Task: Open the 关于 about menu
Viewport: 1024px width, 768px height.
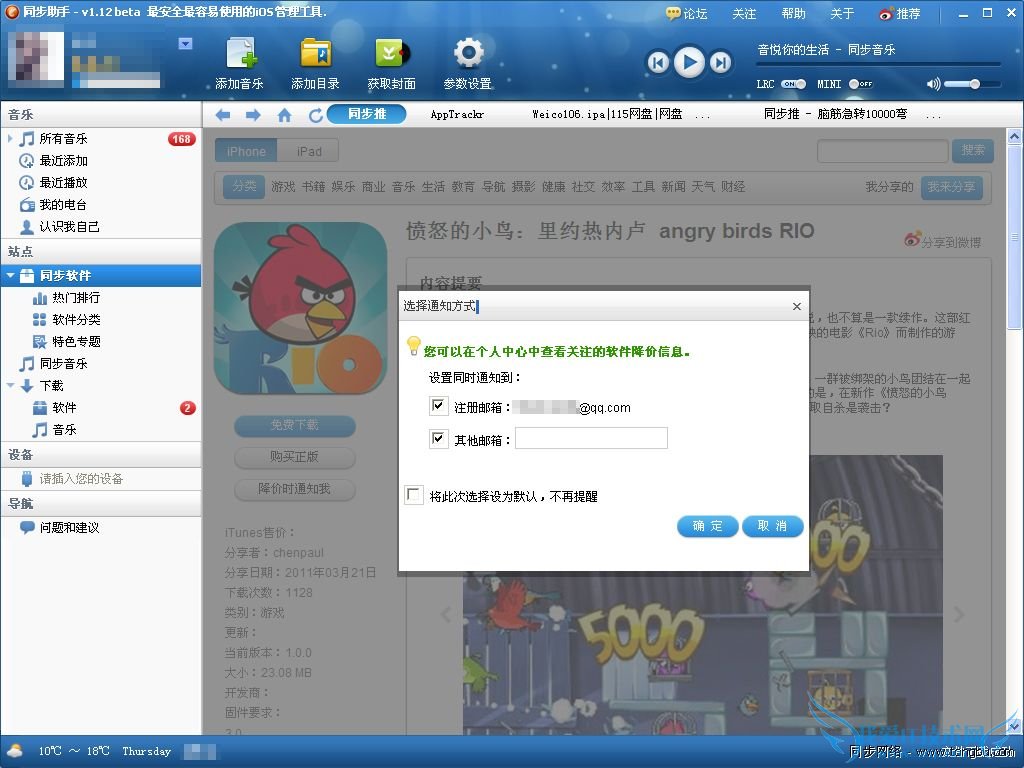Action: click(x=842, y=14)
